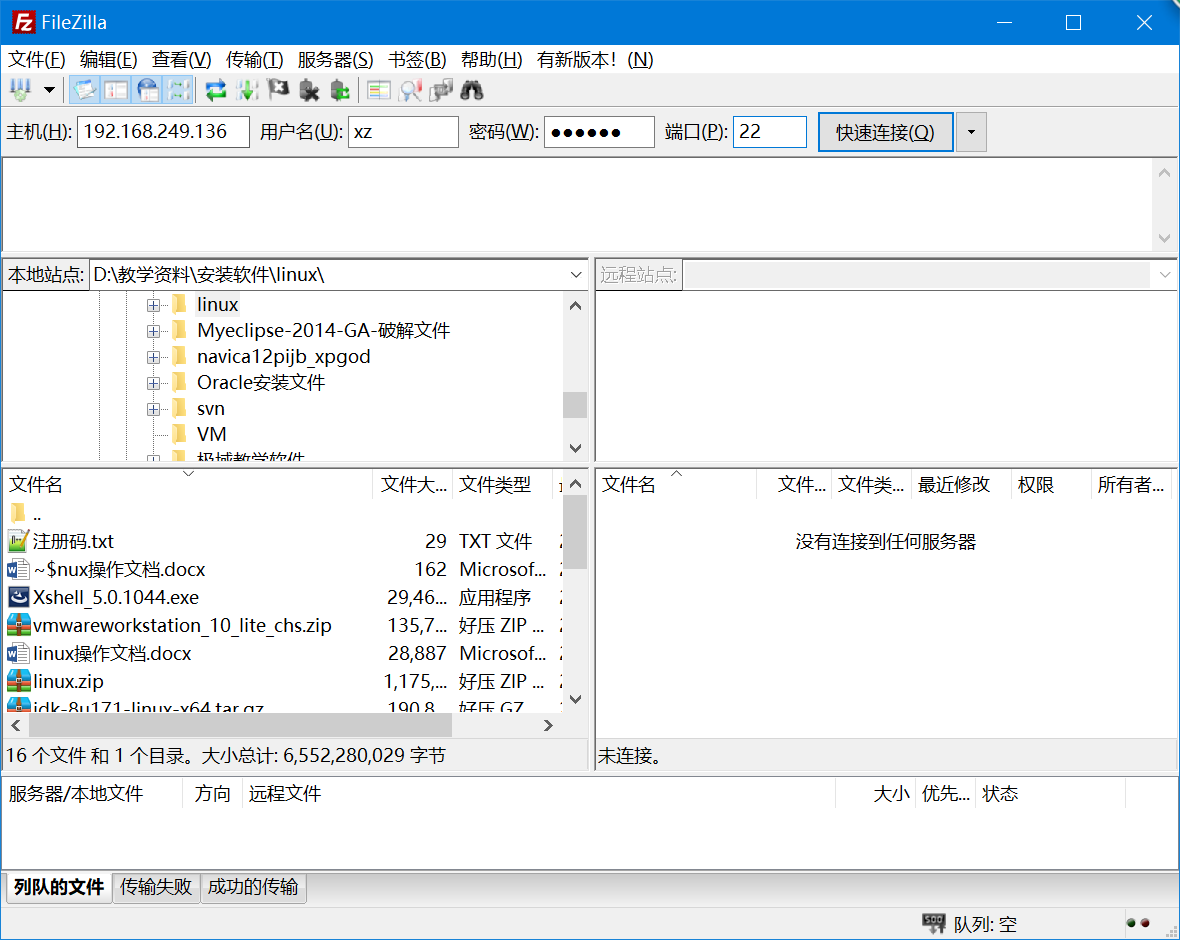Click the local file list horizontal scrollbar

240,726
